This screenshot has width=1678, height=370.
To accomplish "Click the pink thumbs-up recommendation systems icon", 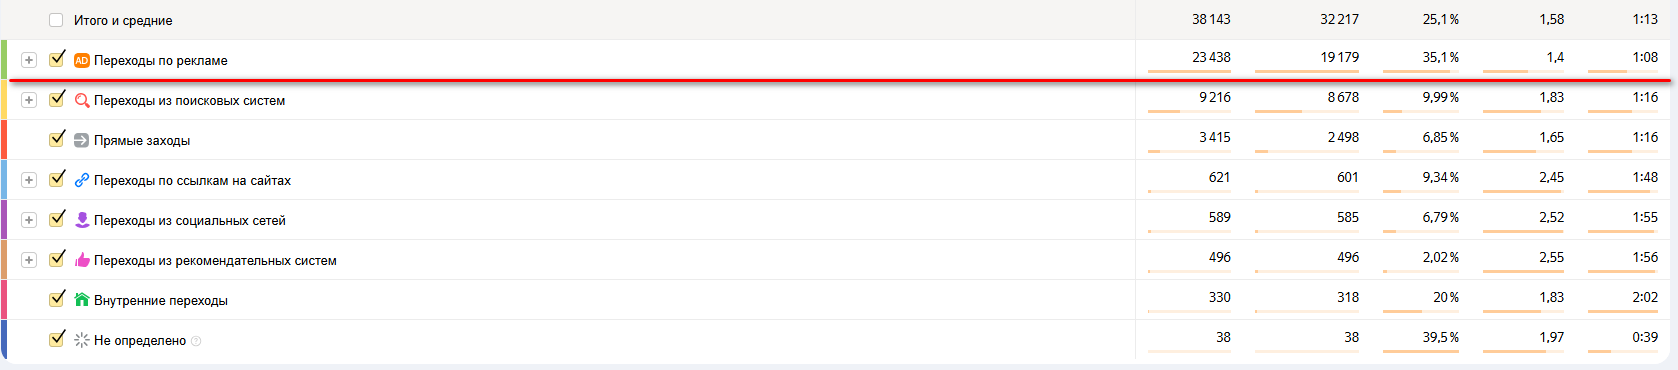I will 82,260.
